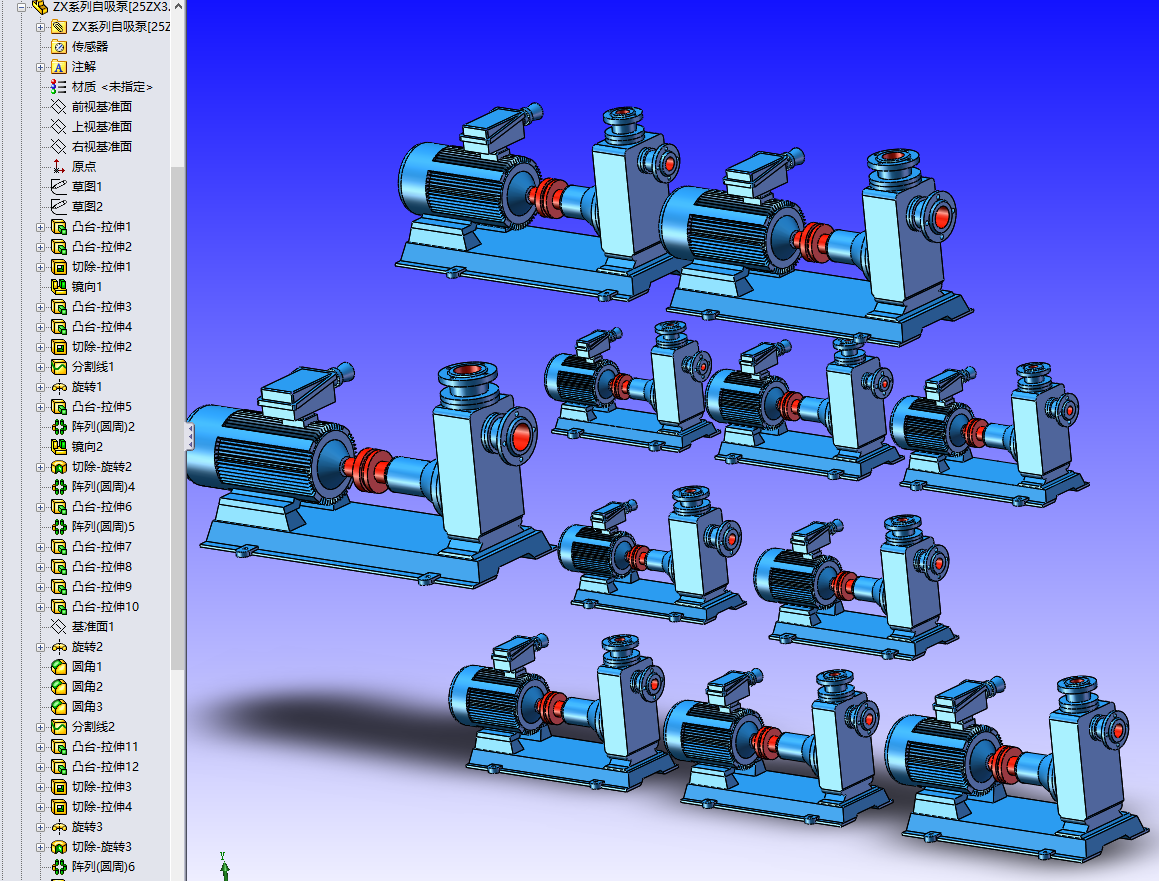
Task: Select the 右视基准面 plane icon
Action: pos(59,146)
